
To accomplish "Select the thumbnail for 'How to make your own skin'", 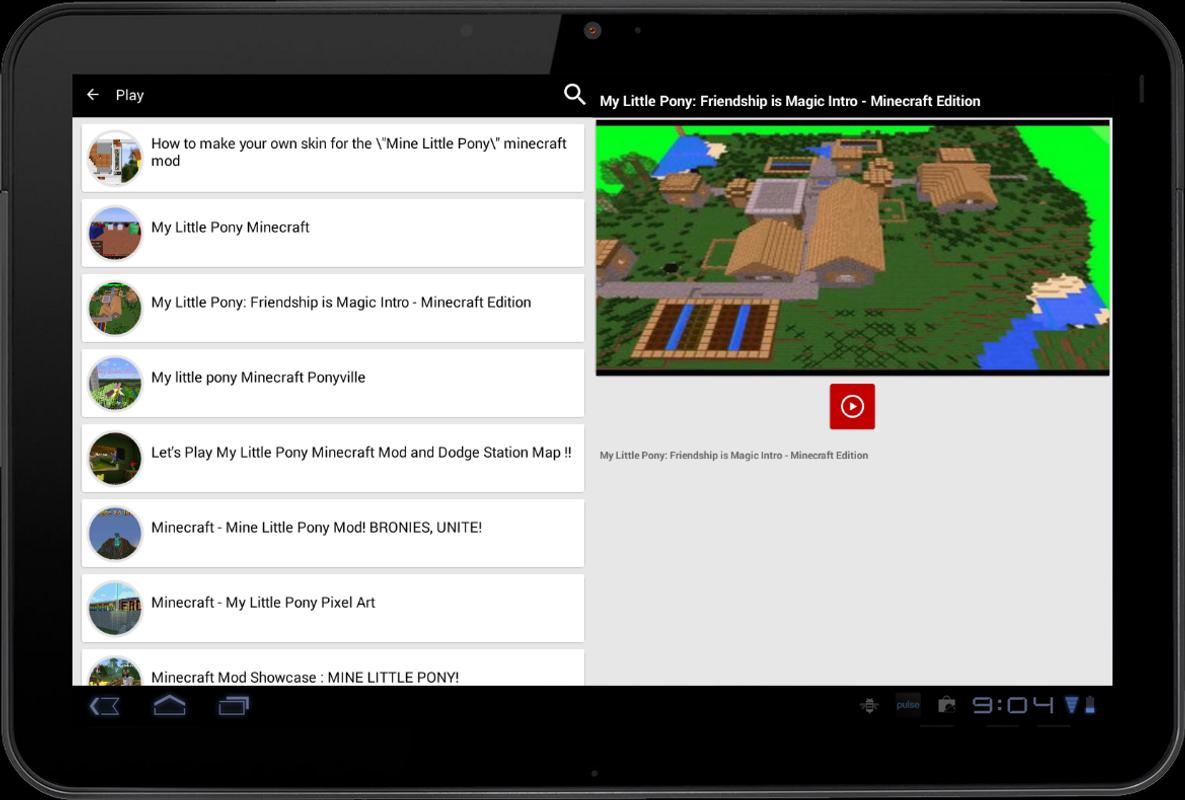I will tap(115, 158).
